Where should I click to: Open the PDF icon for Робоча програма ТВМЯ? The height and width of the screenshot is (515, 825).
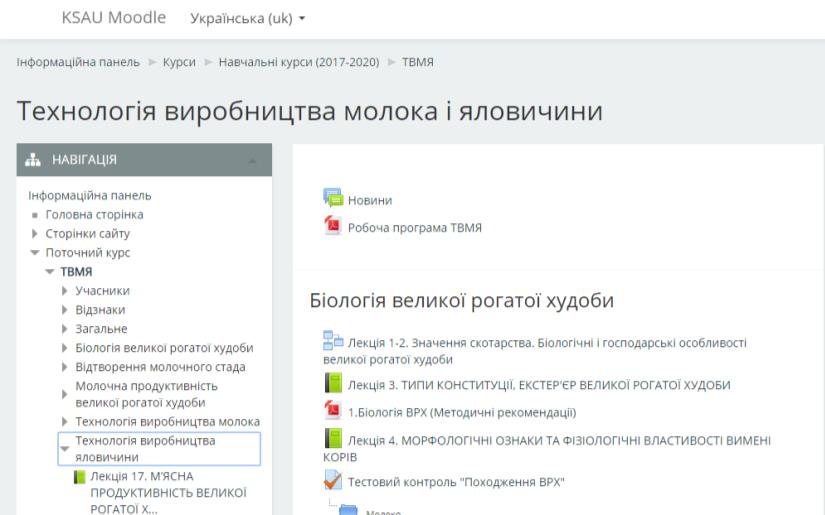click(x=333, y=225)
